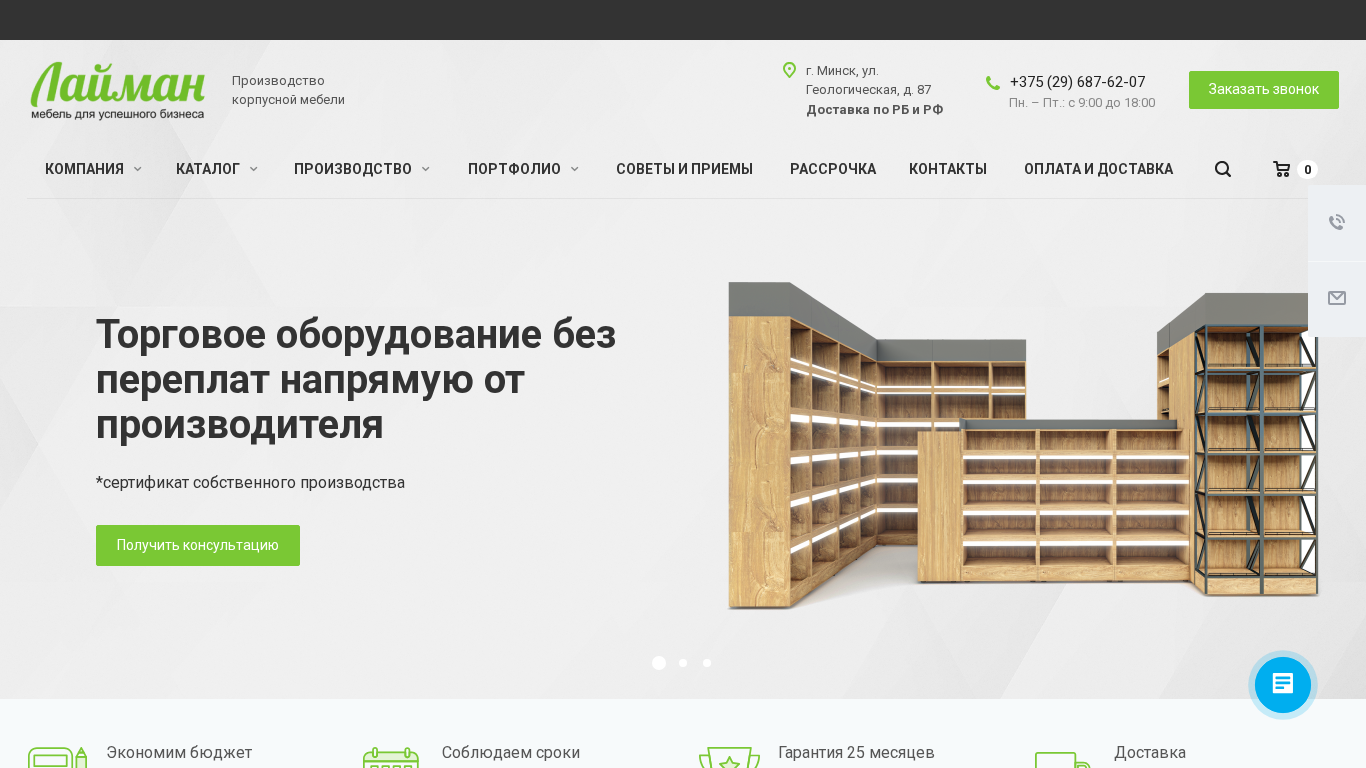
Task: Open the shopping cart icon
Action: [x=1281, y=169]
